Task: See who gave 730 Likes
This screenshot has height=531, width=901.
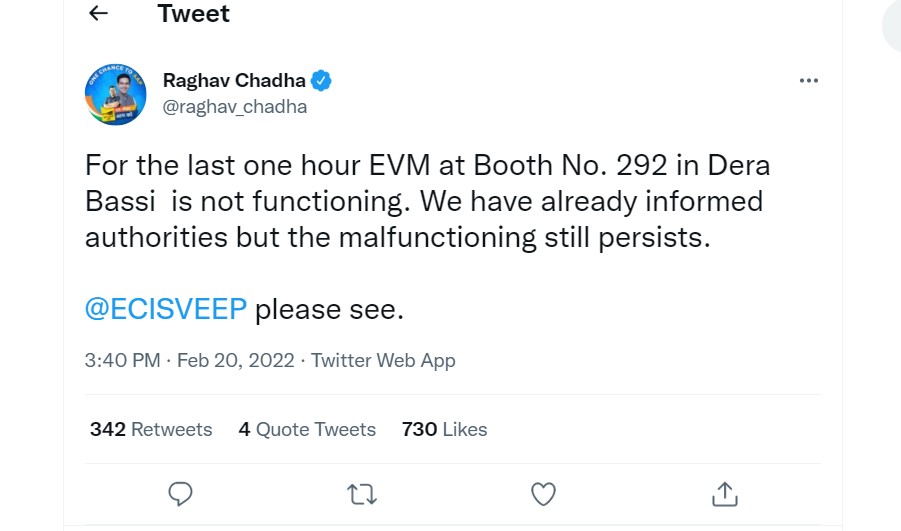Action: pyautogui.click(x=444, y=429)
